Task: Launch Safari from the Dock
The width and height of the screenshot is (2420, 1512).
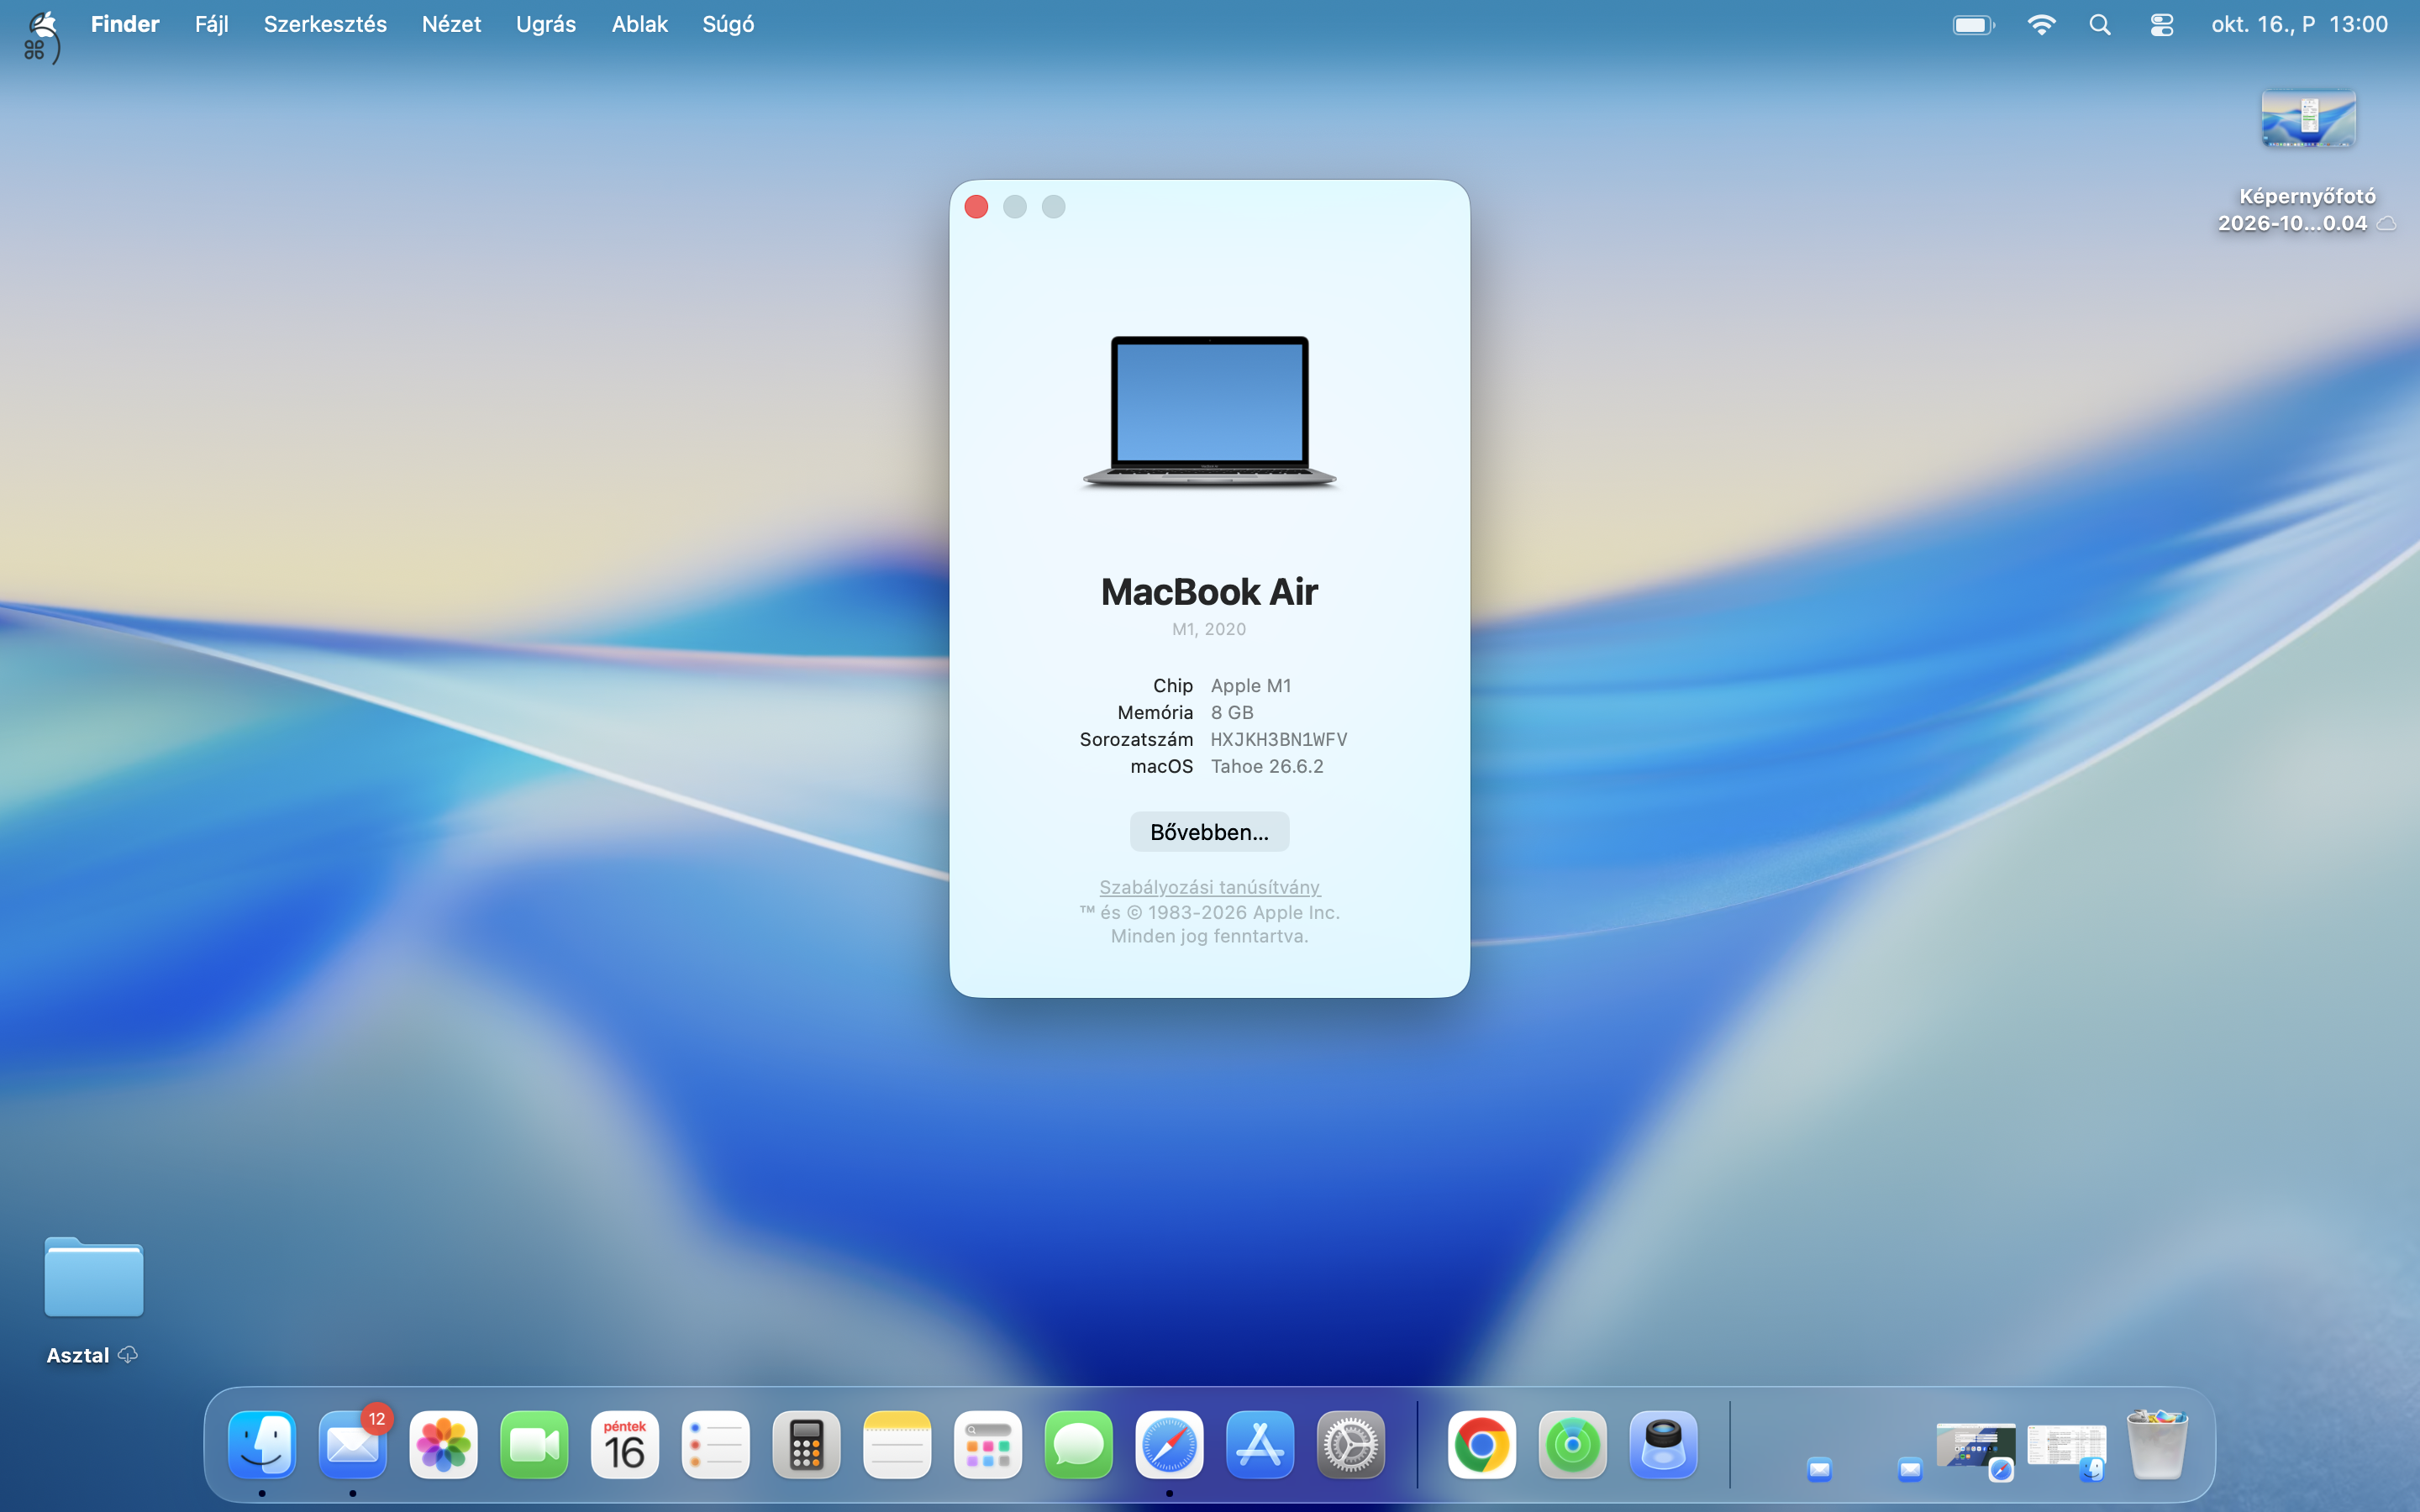Action: click(x=1169, y=1444)
